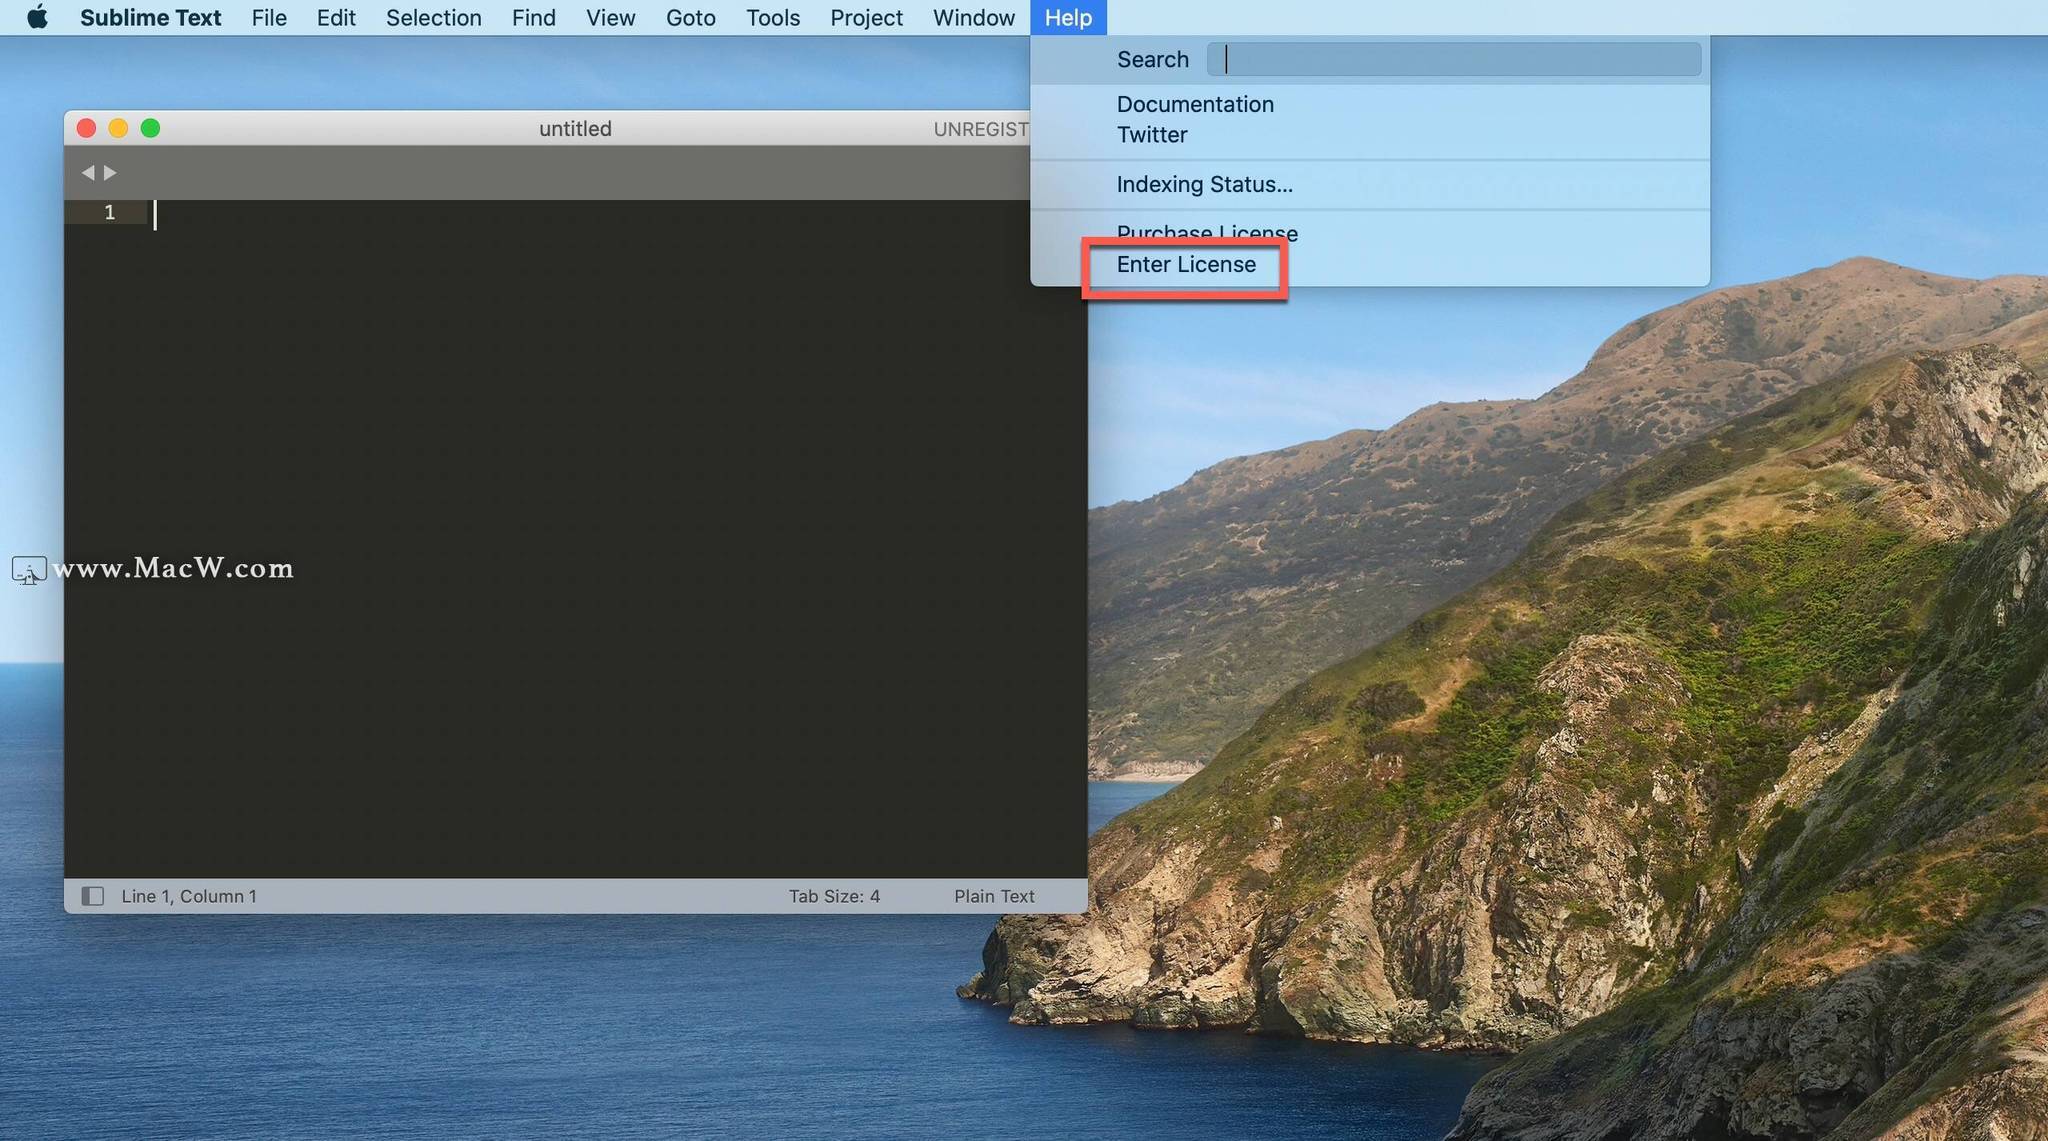Click the Apple menu icon

point(37,18)
